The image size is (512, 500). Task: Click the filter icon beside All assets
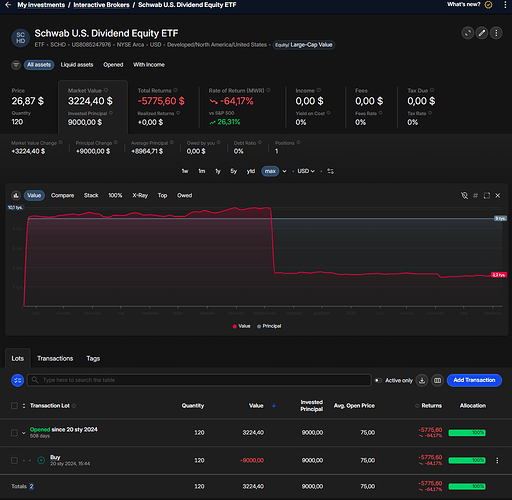(x=16, y=65)
